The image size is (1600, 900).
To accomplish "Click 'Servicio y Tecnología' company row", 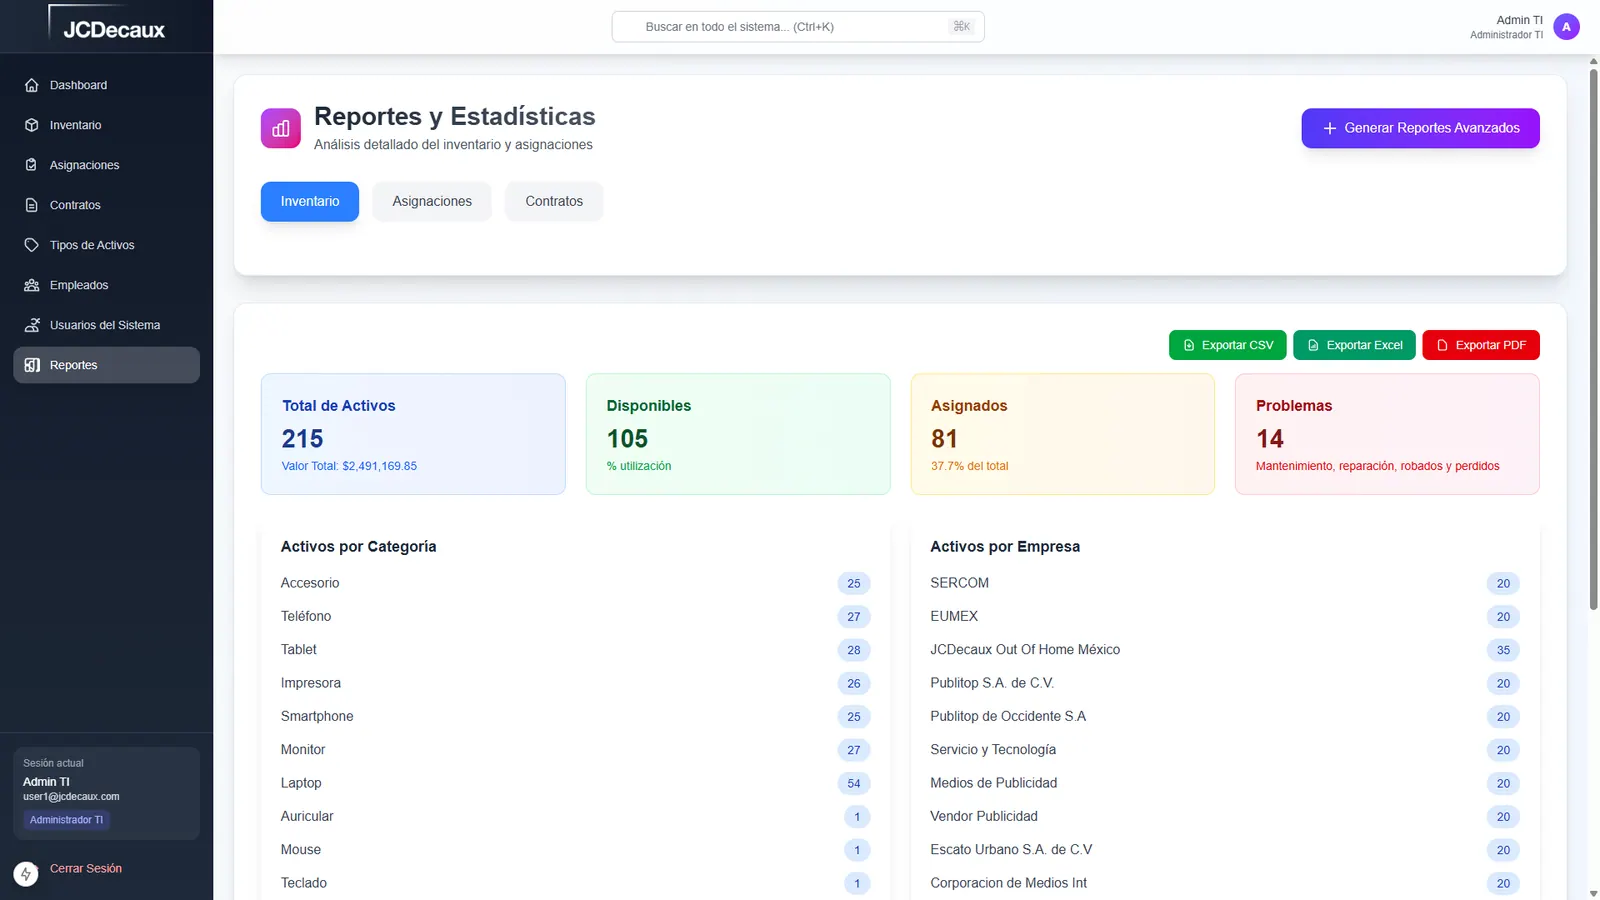I will point(1225,750).
